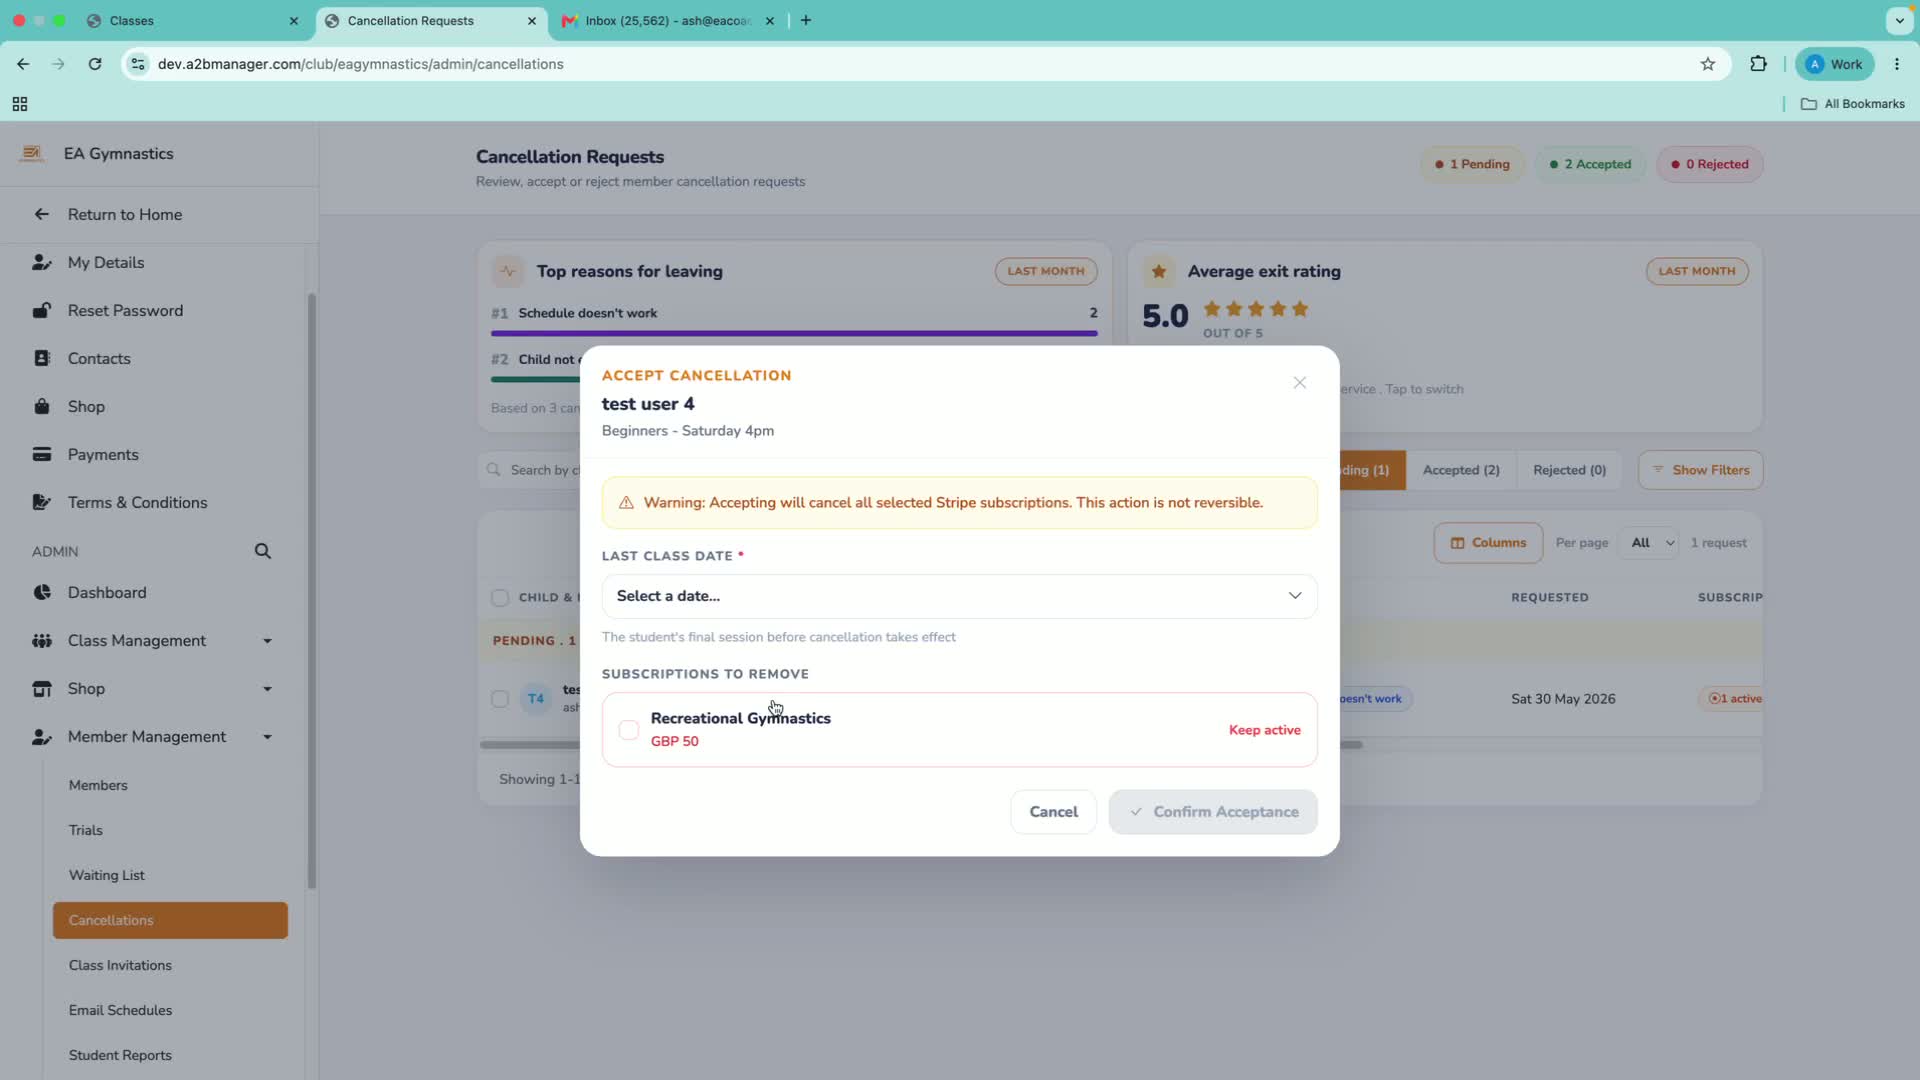Click LAST MONTH badge on exit rating card

coord(1697,271)
